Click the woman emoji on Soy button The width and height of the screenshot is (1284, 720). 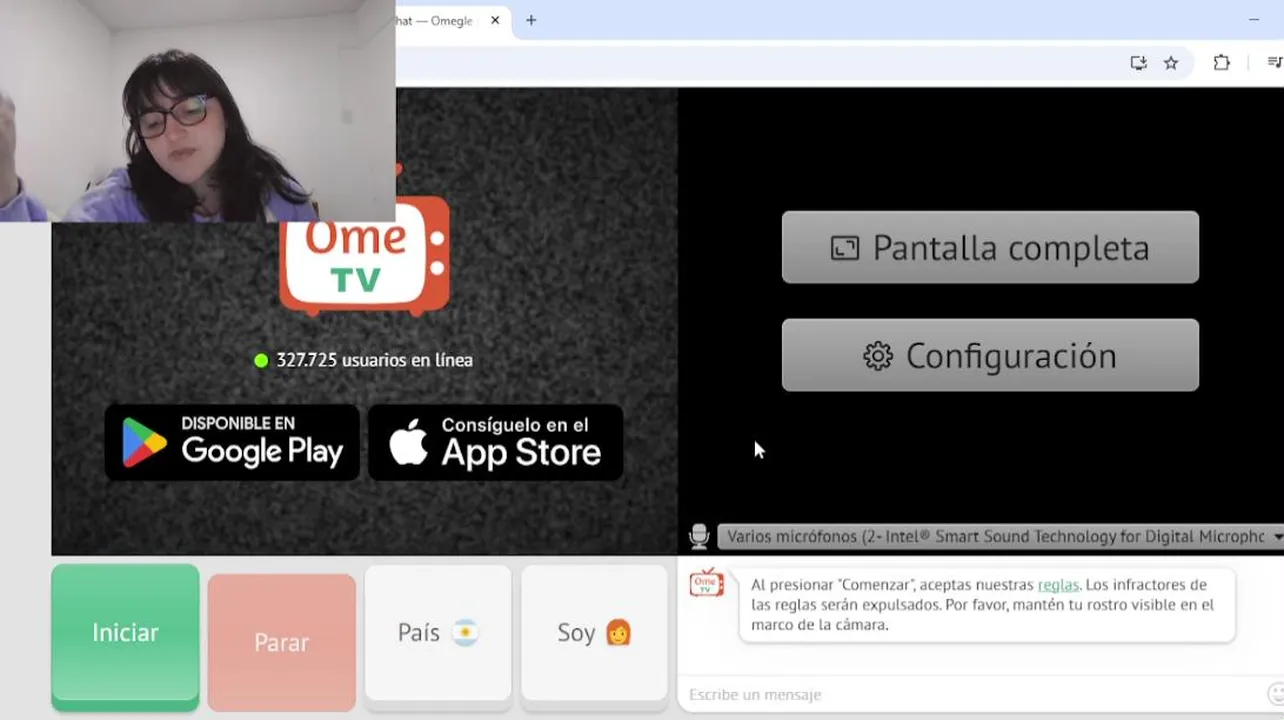(619, 633)
